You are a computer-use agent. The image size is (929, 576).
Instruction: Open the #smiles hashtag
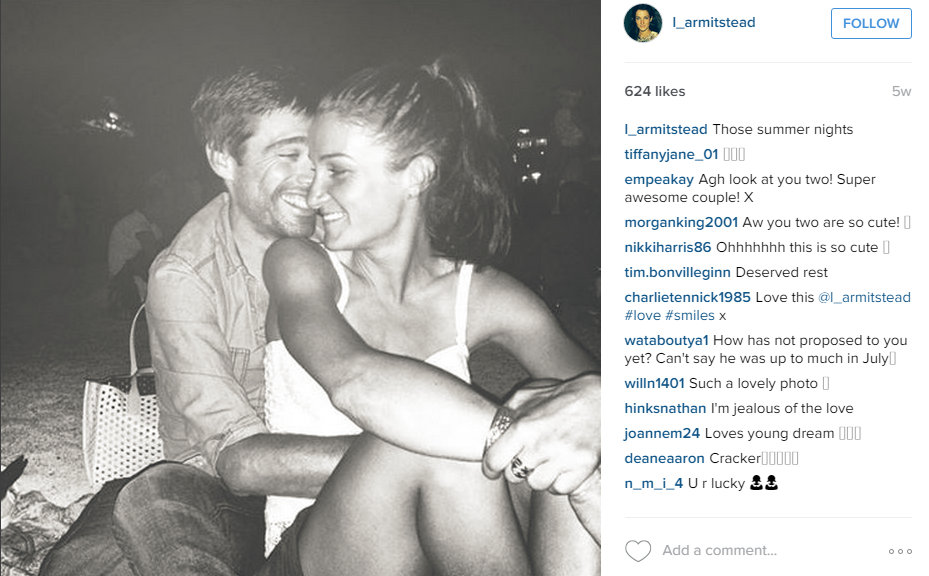(x=690, y=315)
